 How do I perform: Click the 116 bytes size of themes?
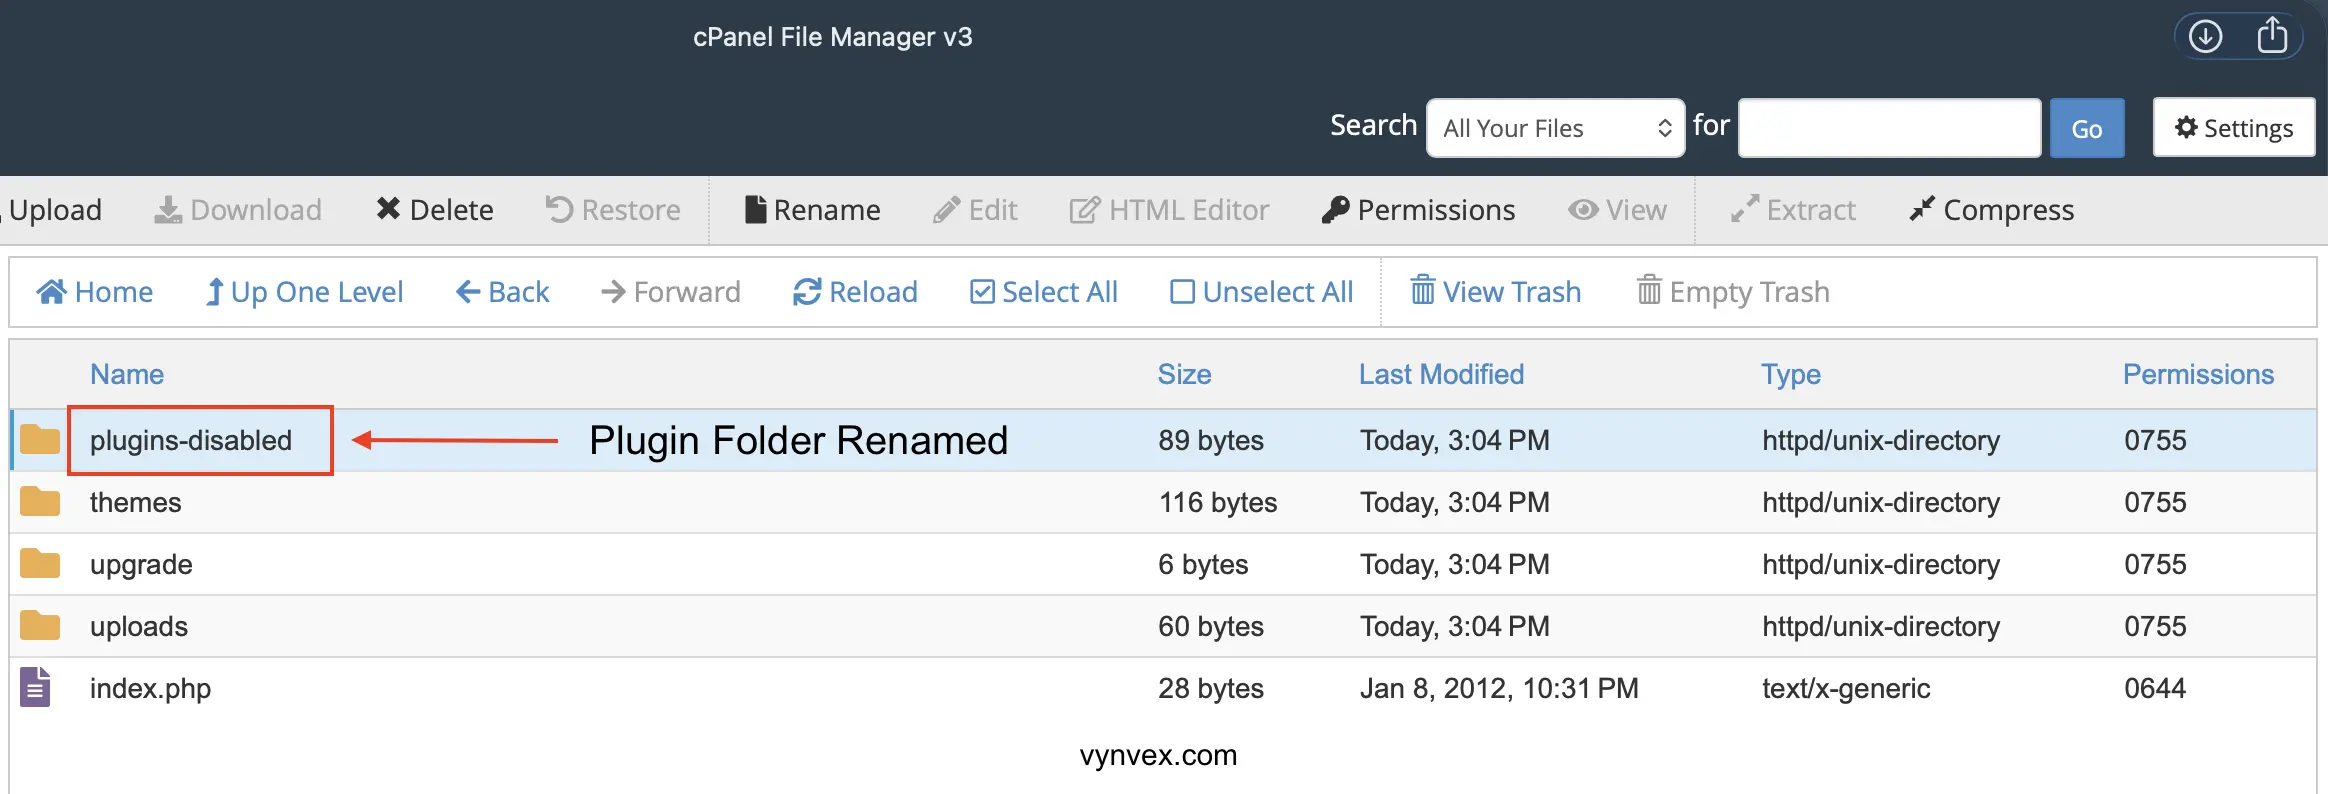pyautogui.click(x=1218, y=502)
